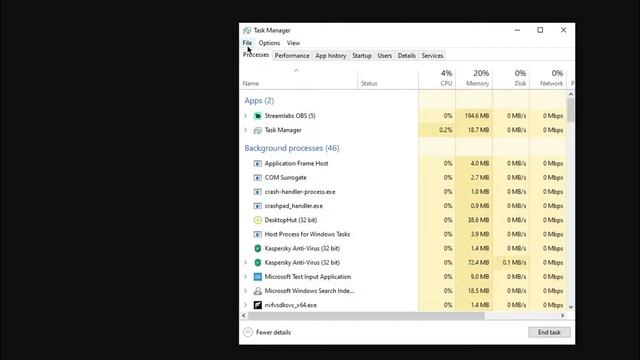Viewport: 640px width, 360px height.
Task: Expand the Microsoft Windows Search Indexer row
Action: pyautogui.click(x=245, y=291)
